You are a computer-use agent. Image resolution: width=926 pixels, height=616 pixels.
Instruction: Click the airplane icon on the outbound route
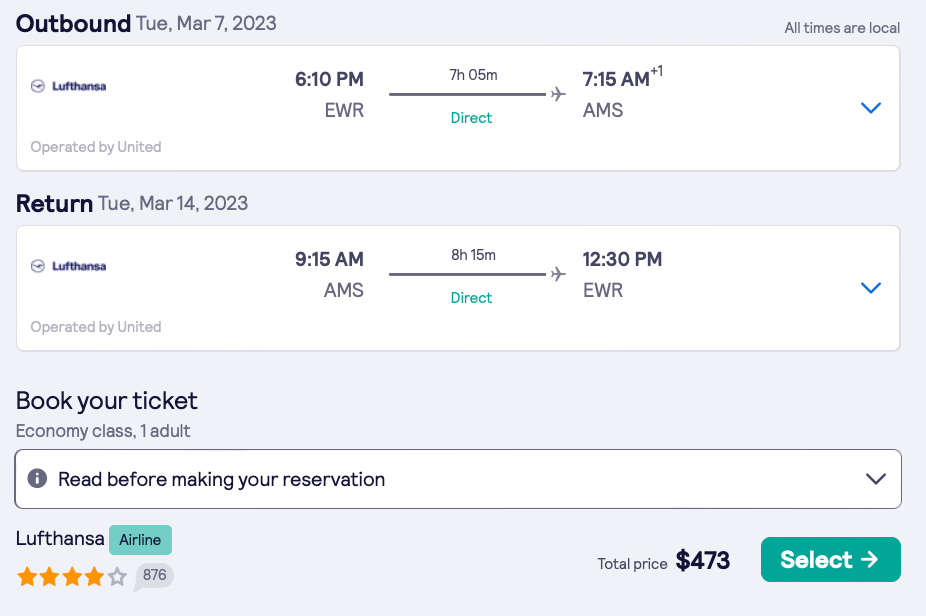coord(558,94)
